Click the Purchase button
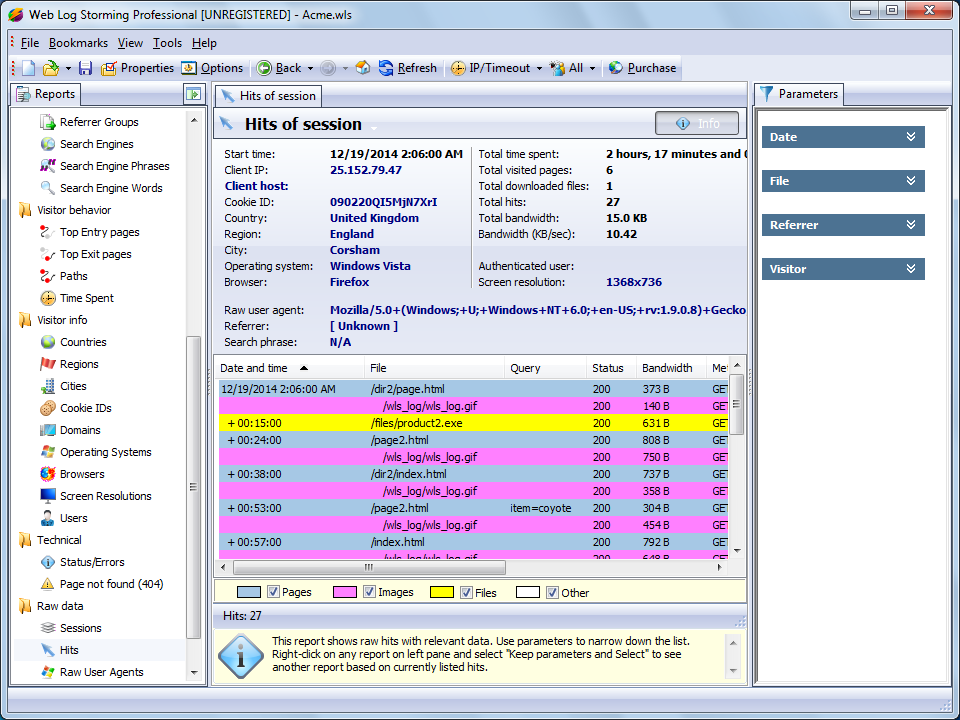Image resolution: width=960 pixels, height=720 pixels. (x=642, y=69)
